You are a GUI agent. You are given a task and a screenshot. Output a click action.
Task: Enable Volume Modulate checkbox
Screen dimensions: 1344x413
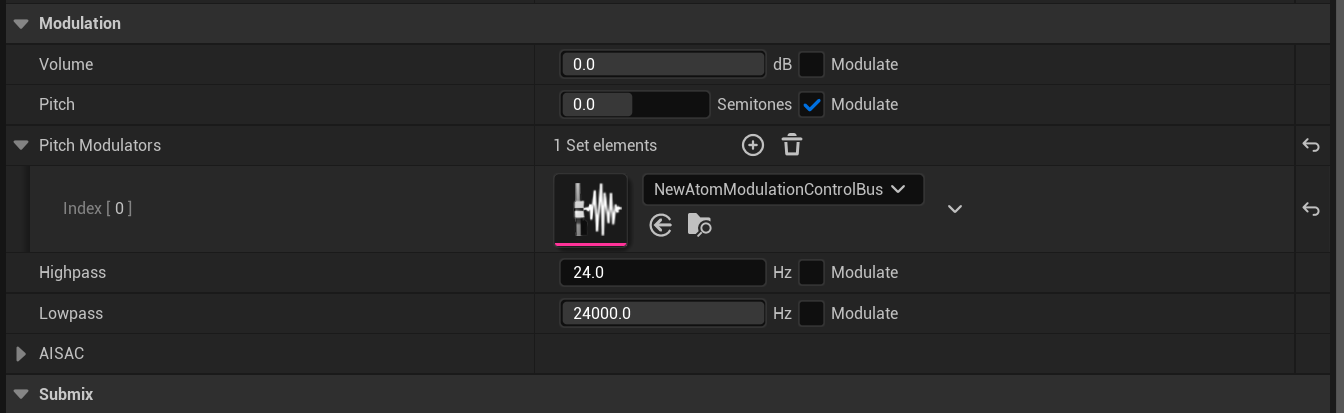tap(812, 64)
